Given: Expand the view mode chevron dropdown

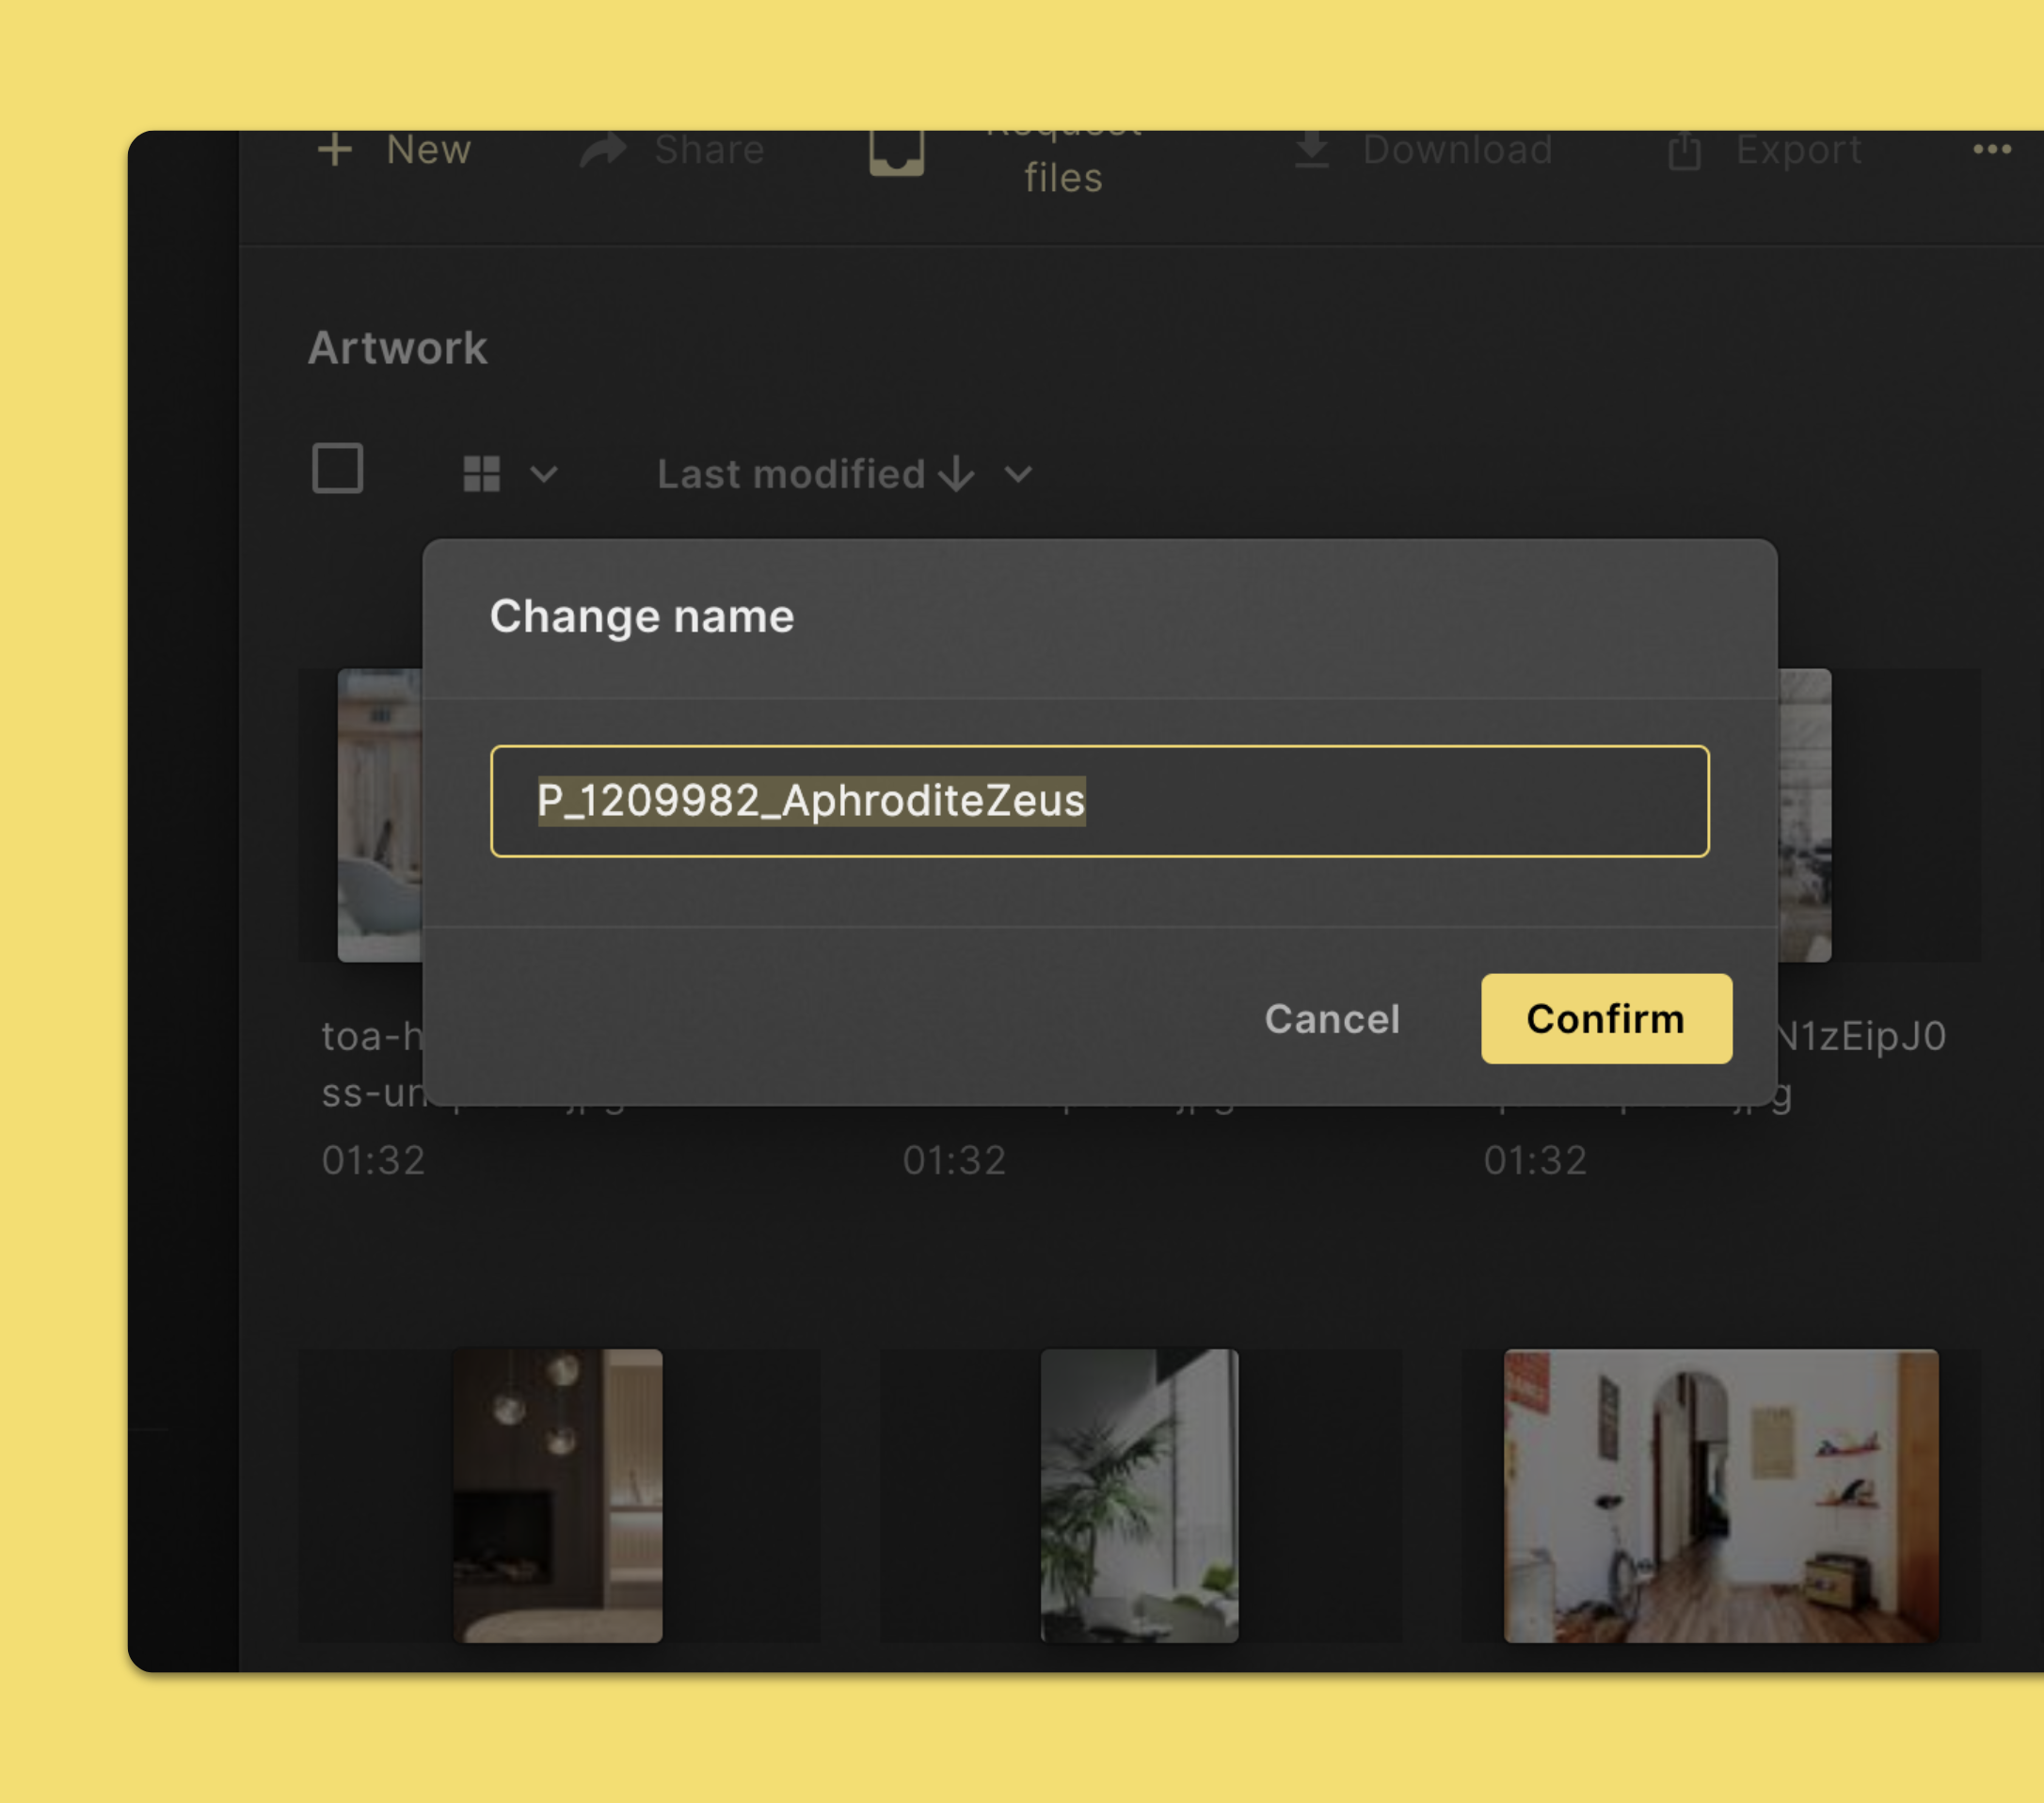Looking at the screenshot, I should coord(543,474).
